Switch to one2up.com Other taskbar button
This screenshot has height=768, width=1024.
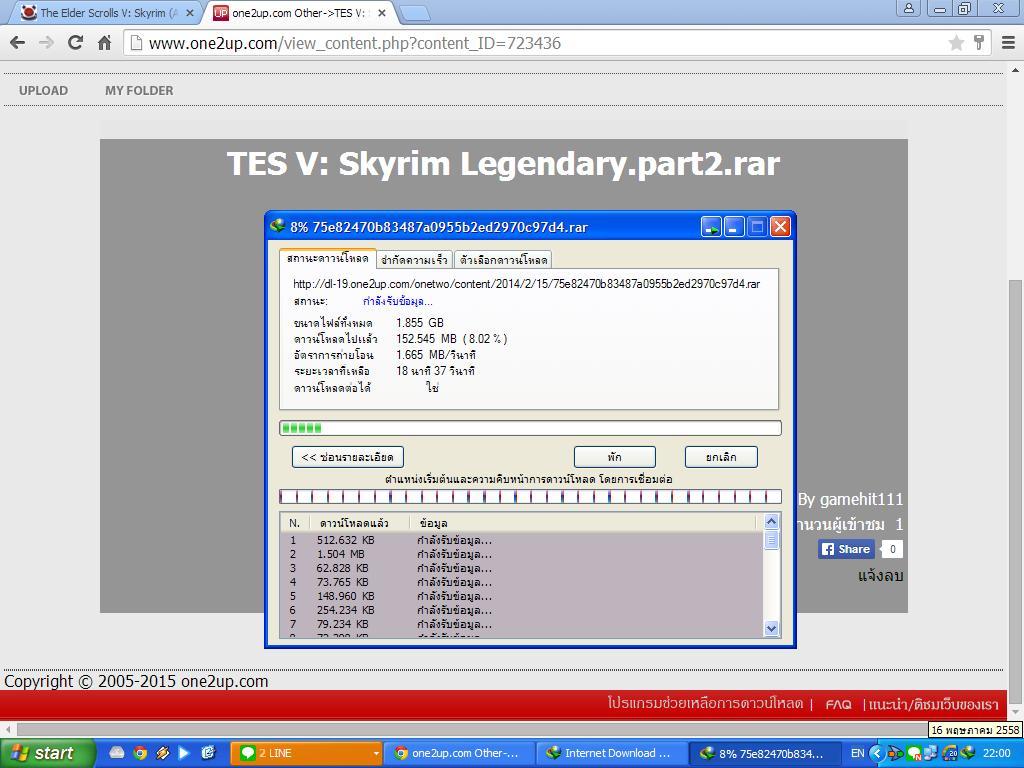pyautogui.click(x=458, y=753)
